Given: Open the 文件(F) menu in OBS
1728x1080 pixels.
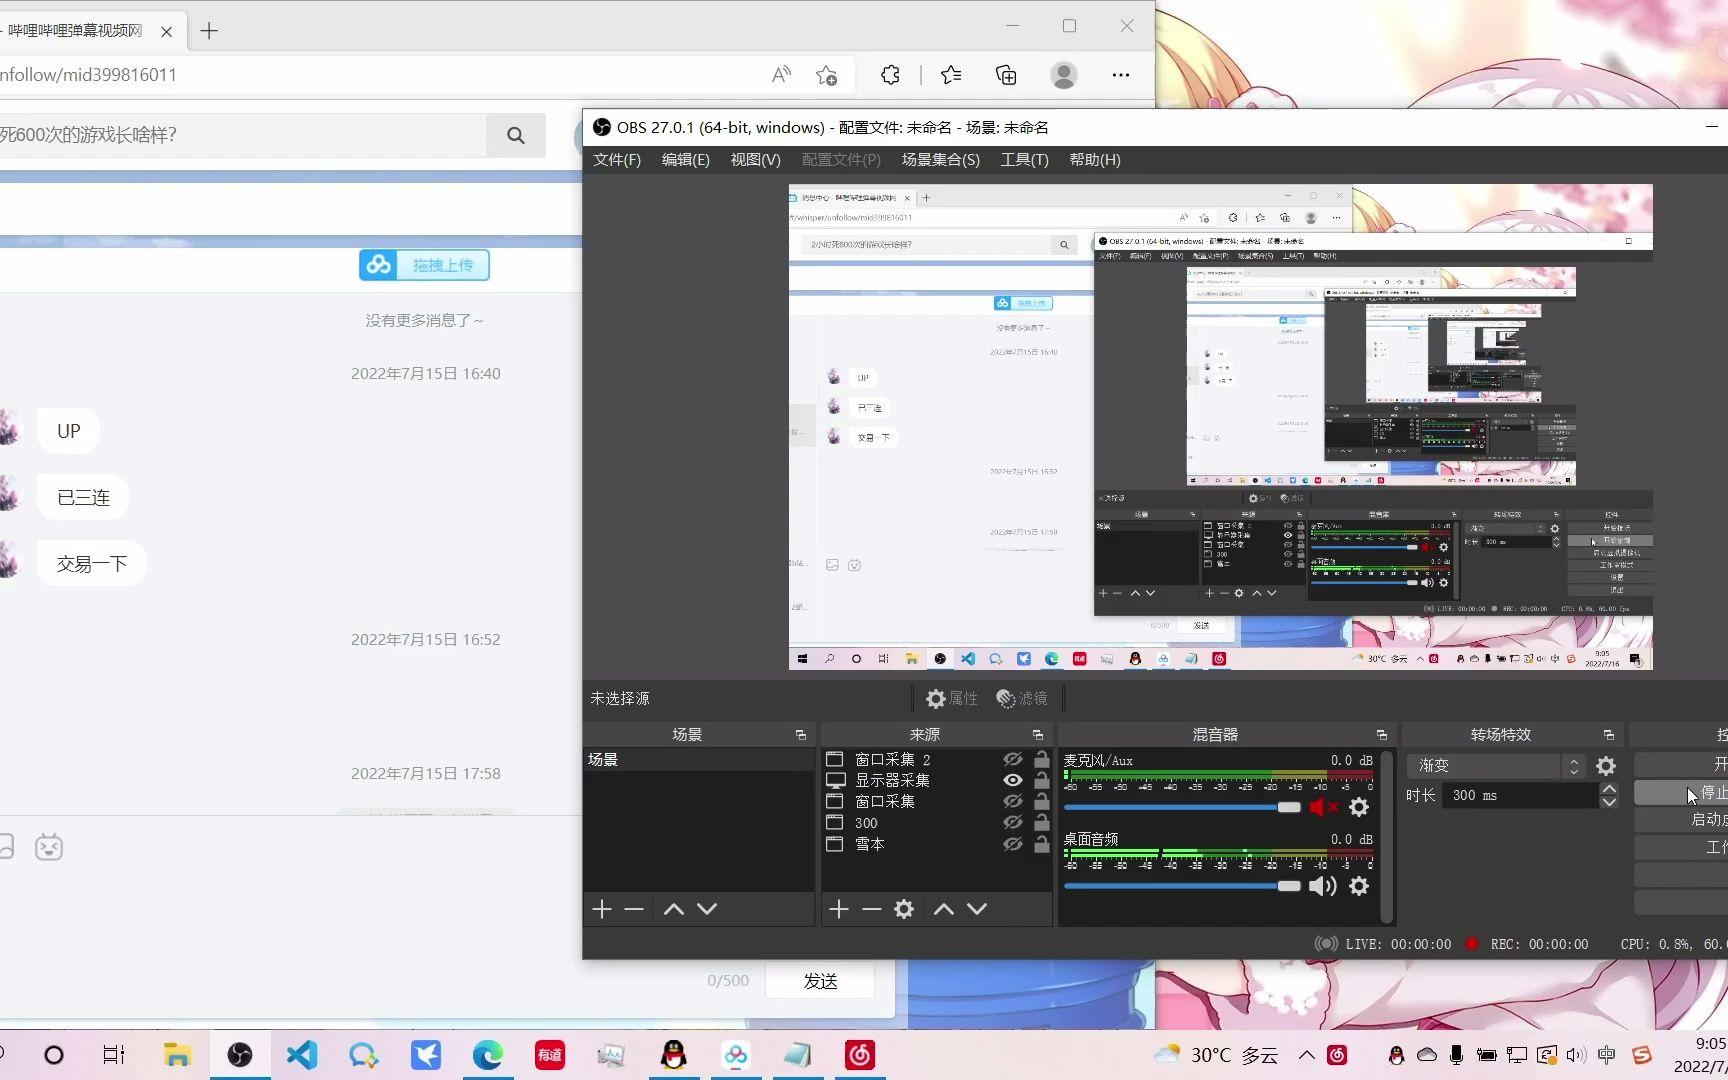Looking at the screenshot, I should point(617,160).
